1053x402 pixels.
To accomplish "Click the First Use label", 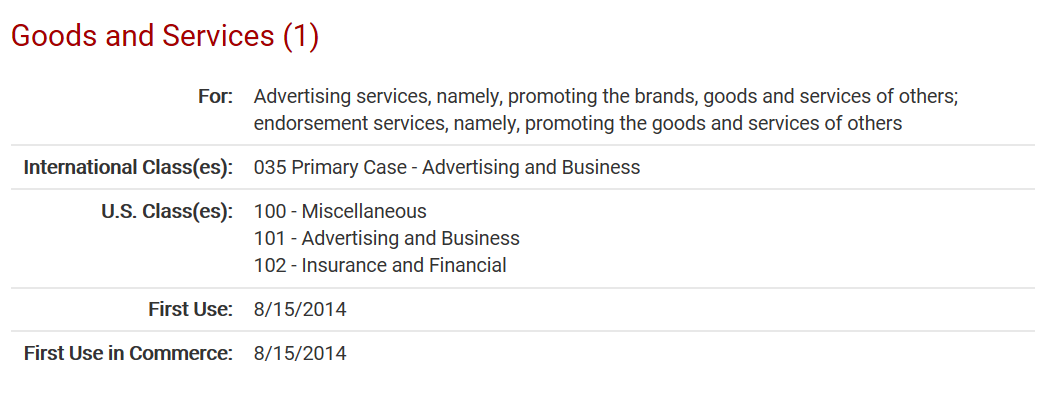I will coord(191,309).
